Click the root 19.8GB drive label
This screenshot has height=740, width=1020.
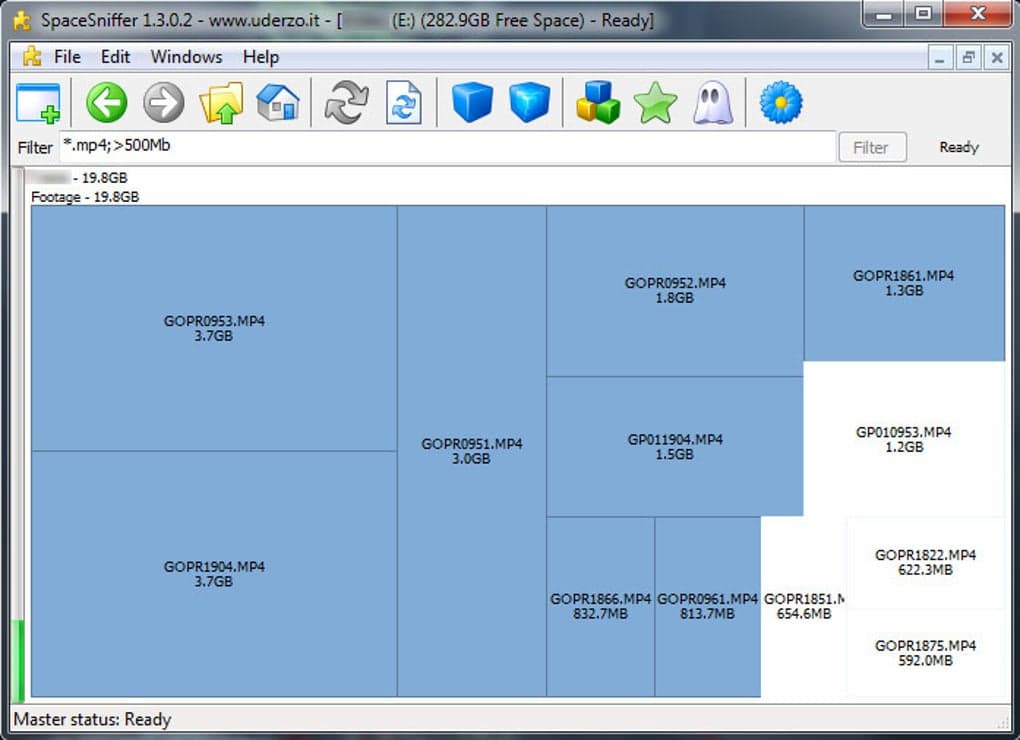[78, 178]
